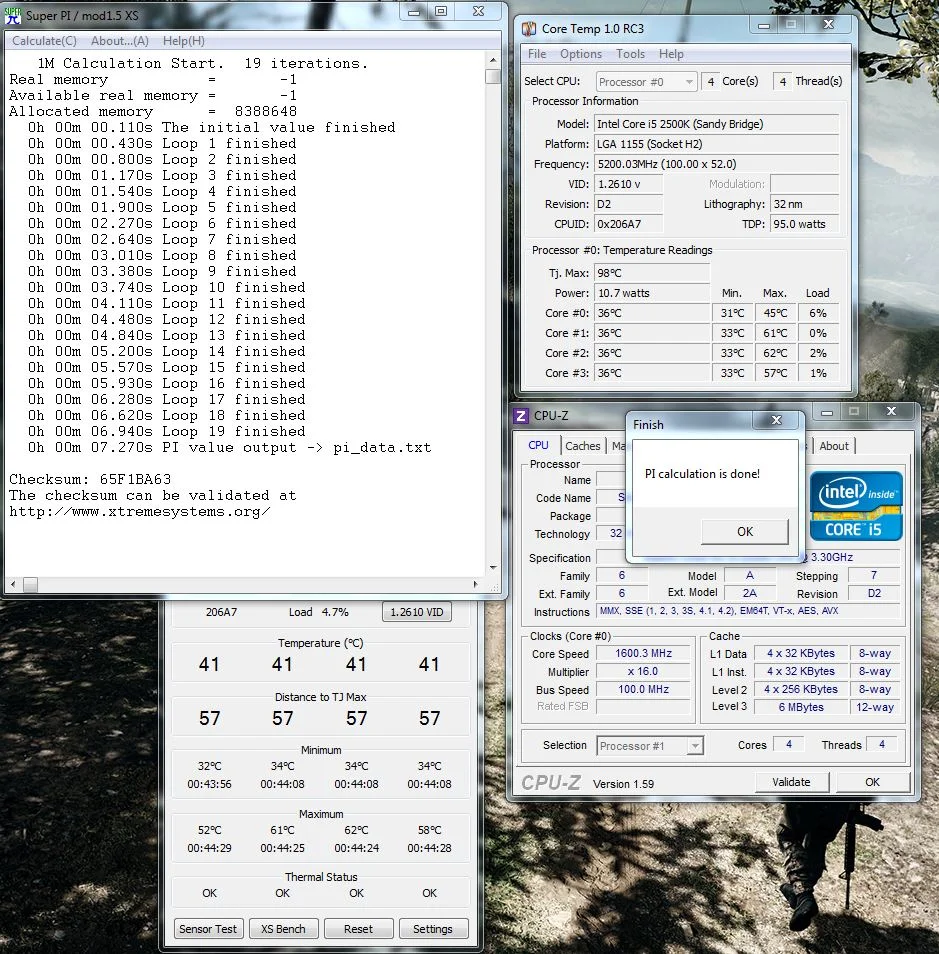Viewport: 939px width, 954px height.
Task: Minimize the Core Temp window
Action: coord(764,25)
